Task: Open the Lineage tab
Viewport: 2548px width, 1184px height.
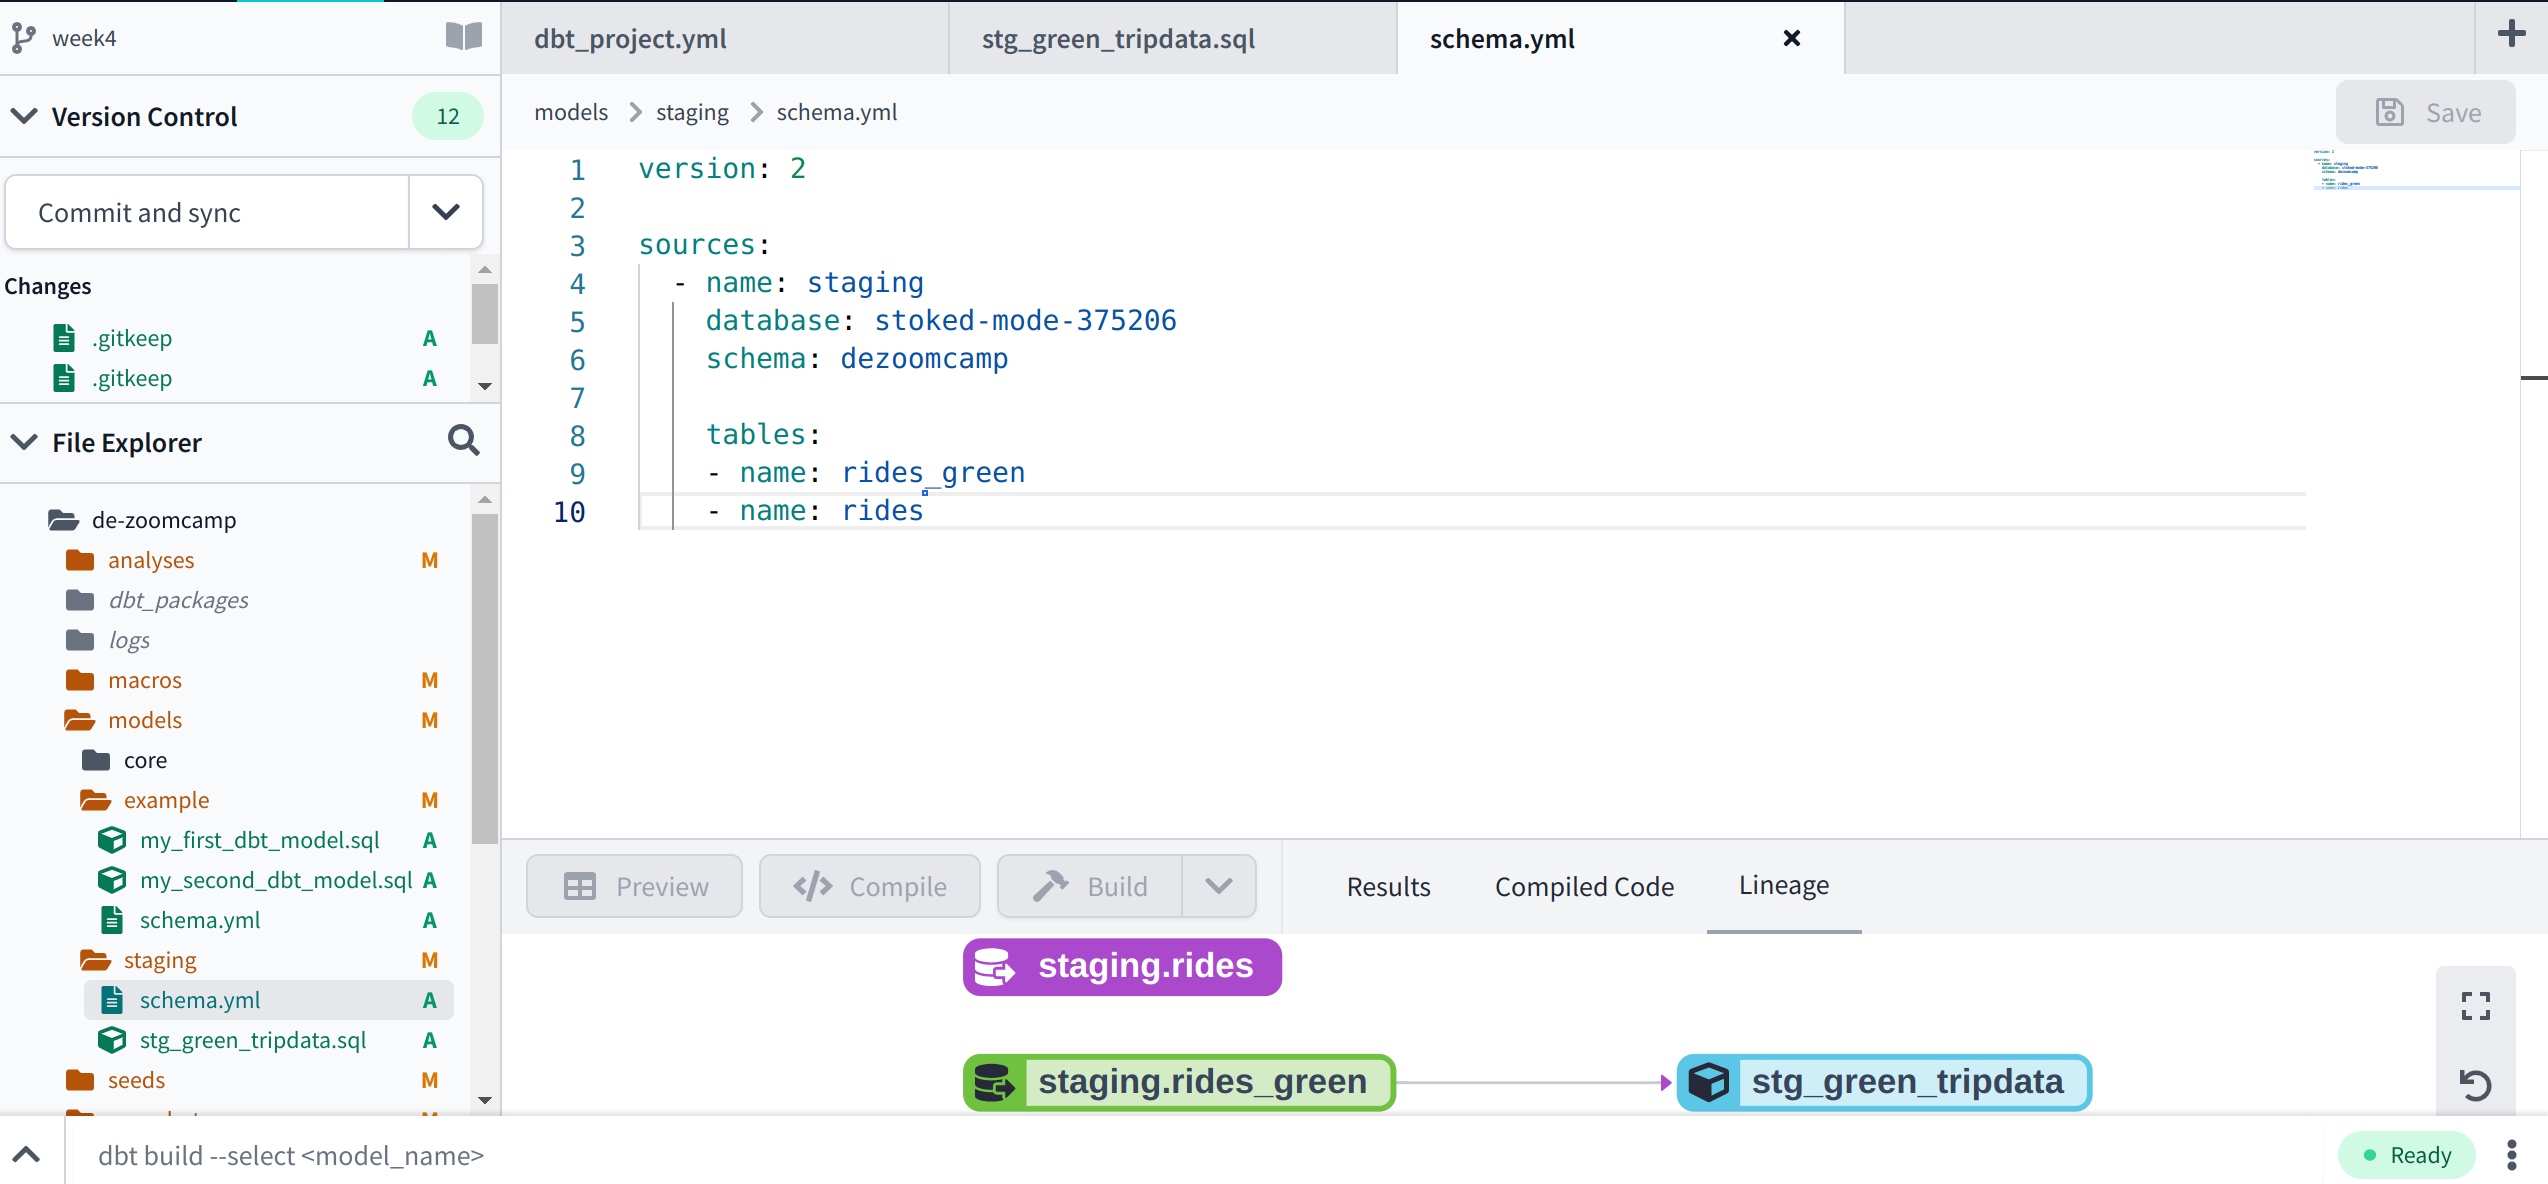Action: click(x=1784, y=885)
